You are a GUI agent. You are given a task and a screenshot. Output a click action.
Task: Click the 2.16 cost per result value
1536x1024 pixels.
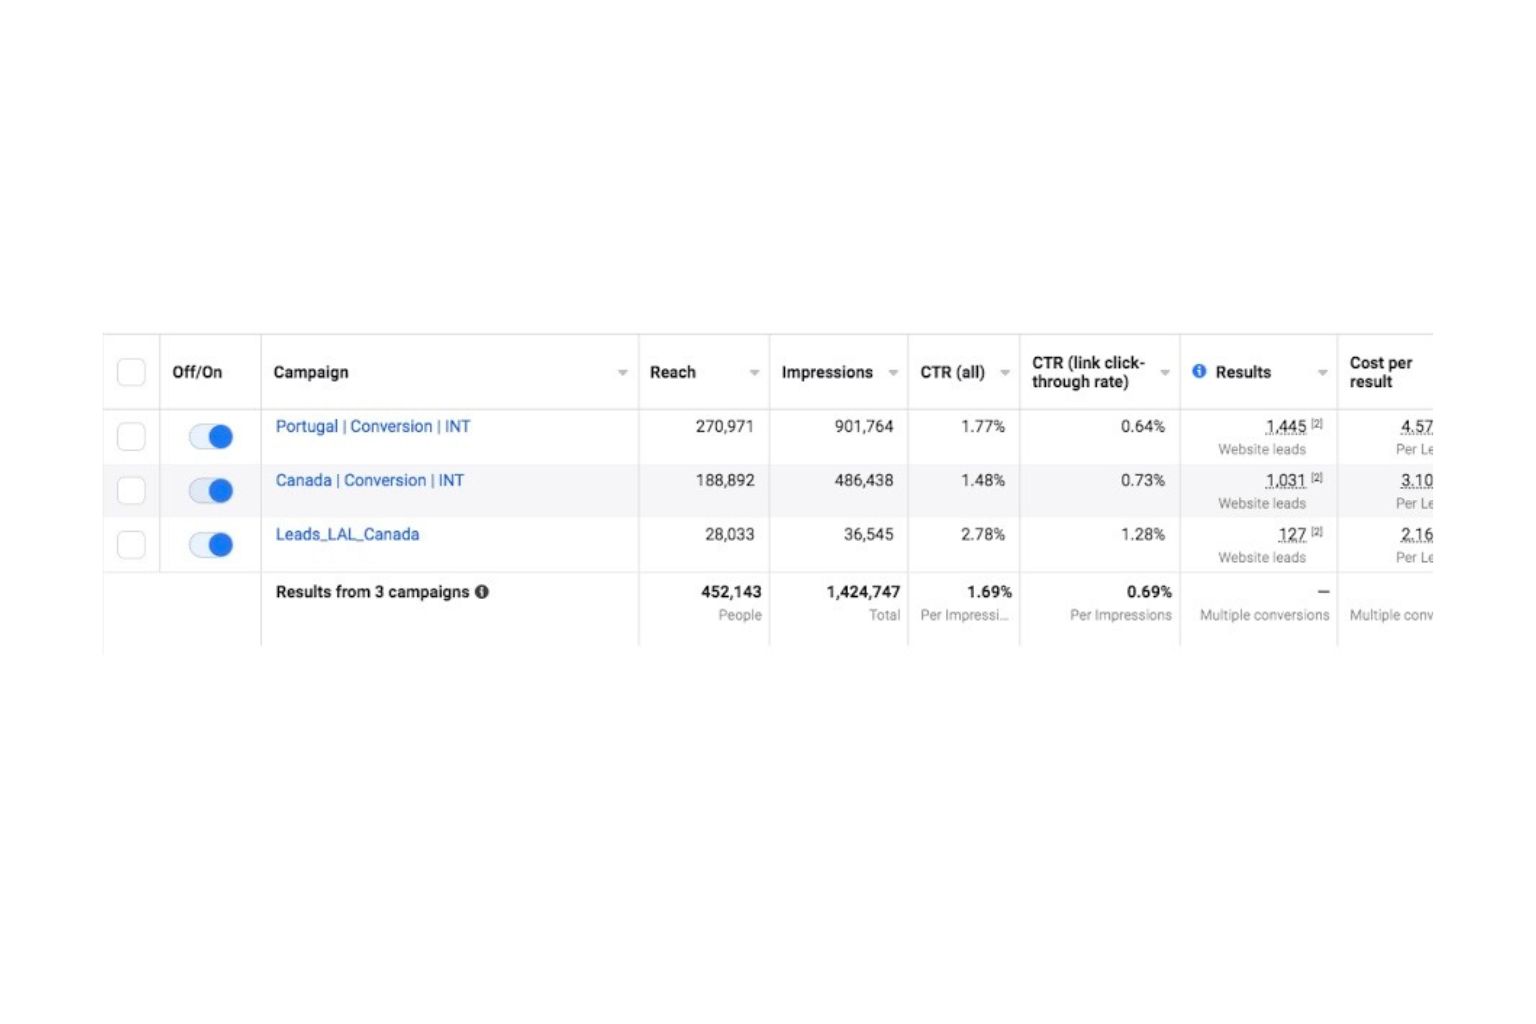1417,535
